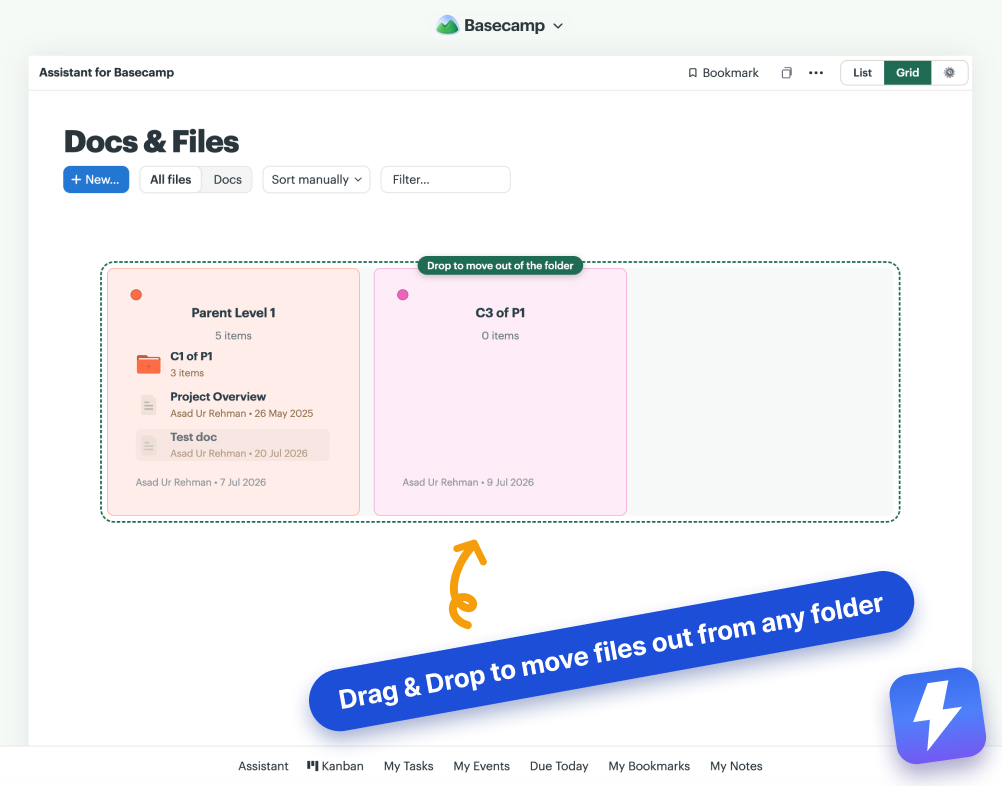1002x786 pixels.
Task: Open the three-dots more options menu
Action: click(x=816, y=73)
